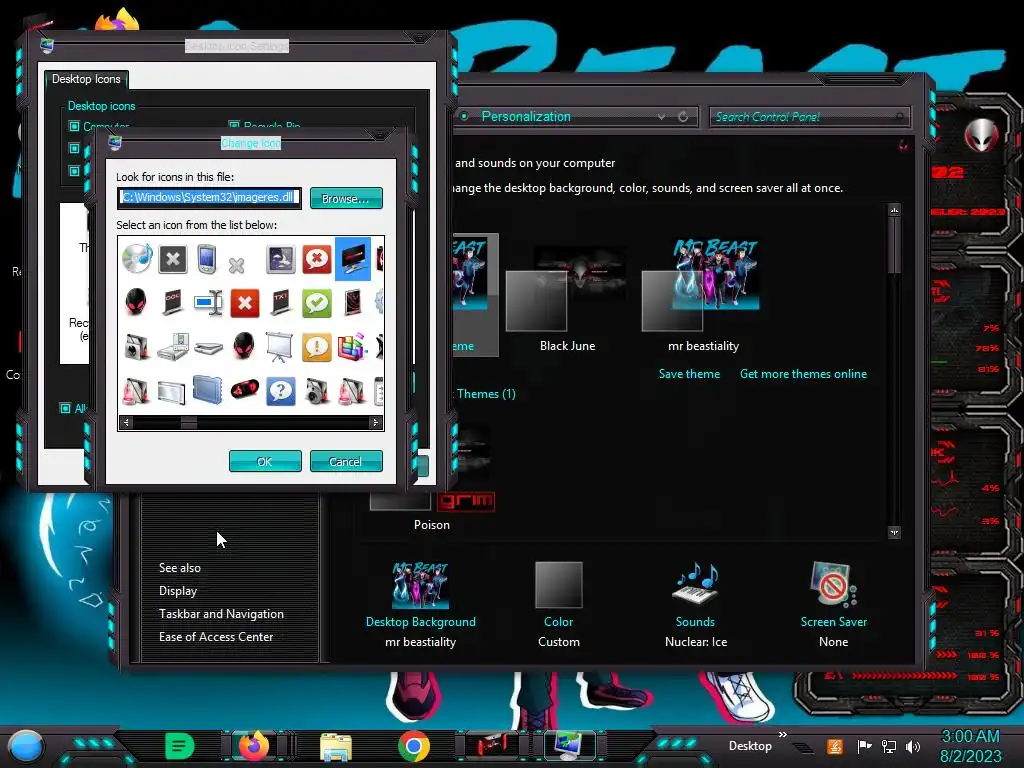Open the volume speaker tray icon
This screenshot has height=768, width=1024.
click(913, 746)
